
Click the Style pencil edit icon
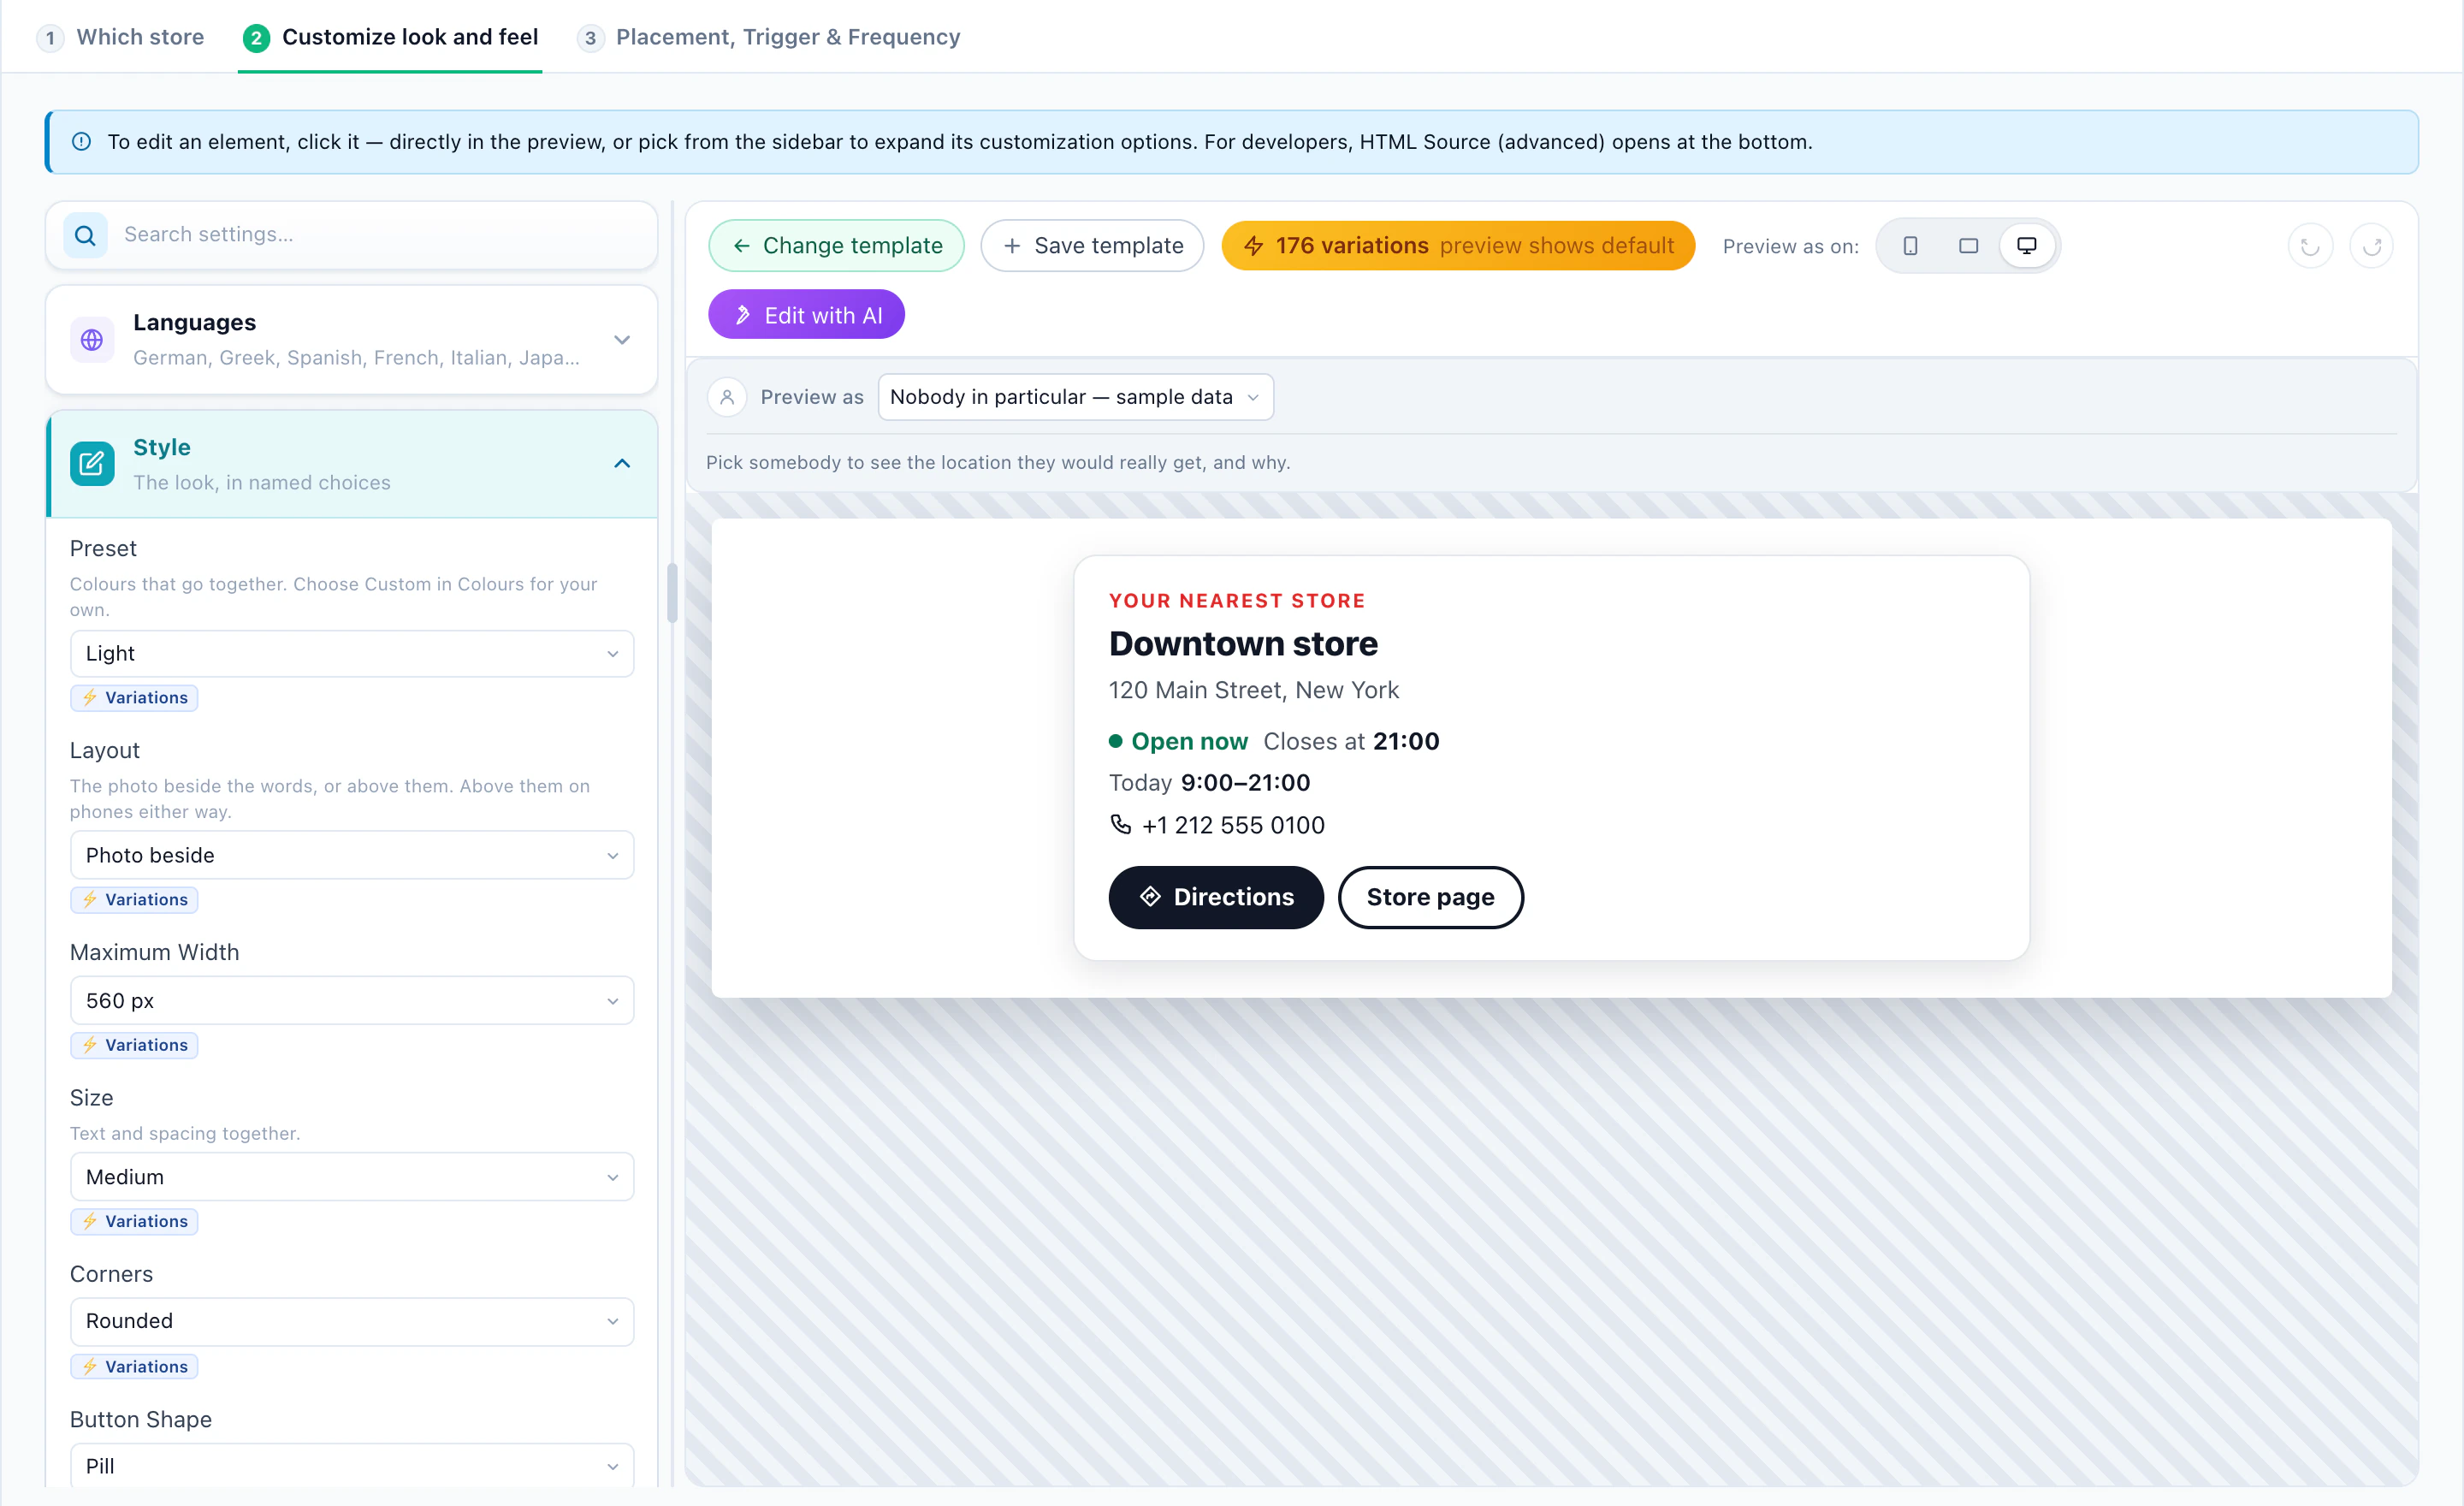point(91,464)
